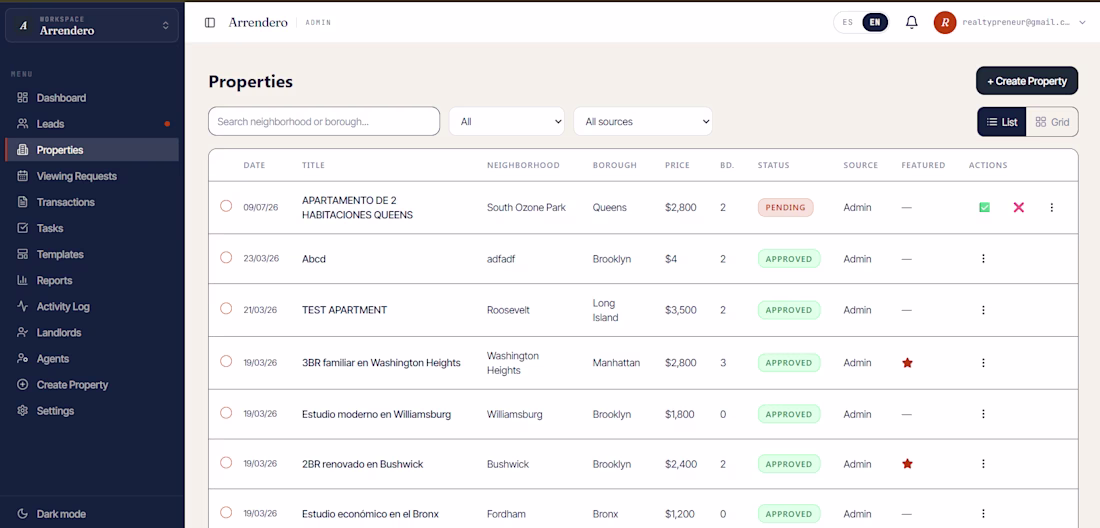
Task: Reject the pending Queens apartment with pink X
Action: pyautogui.click(x=1019, y=208)
